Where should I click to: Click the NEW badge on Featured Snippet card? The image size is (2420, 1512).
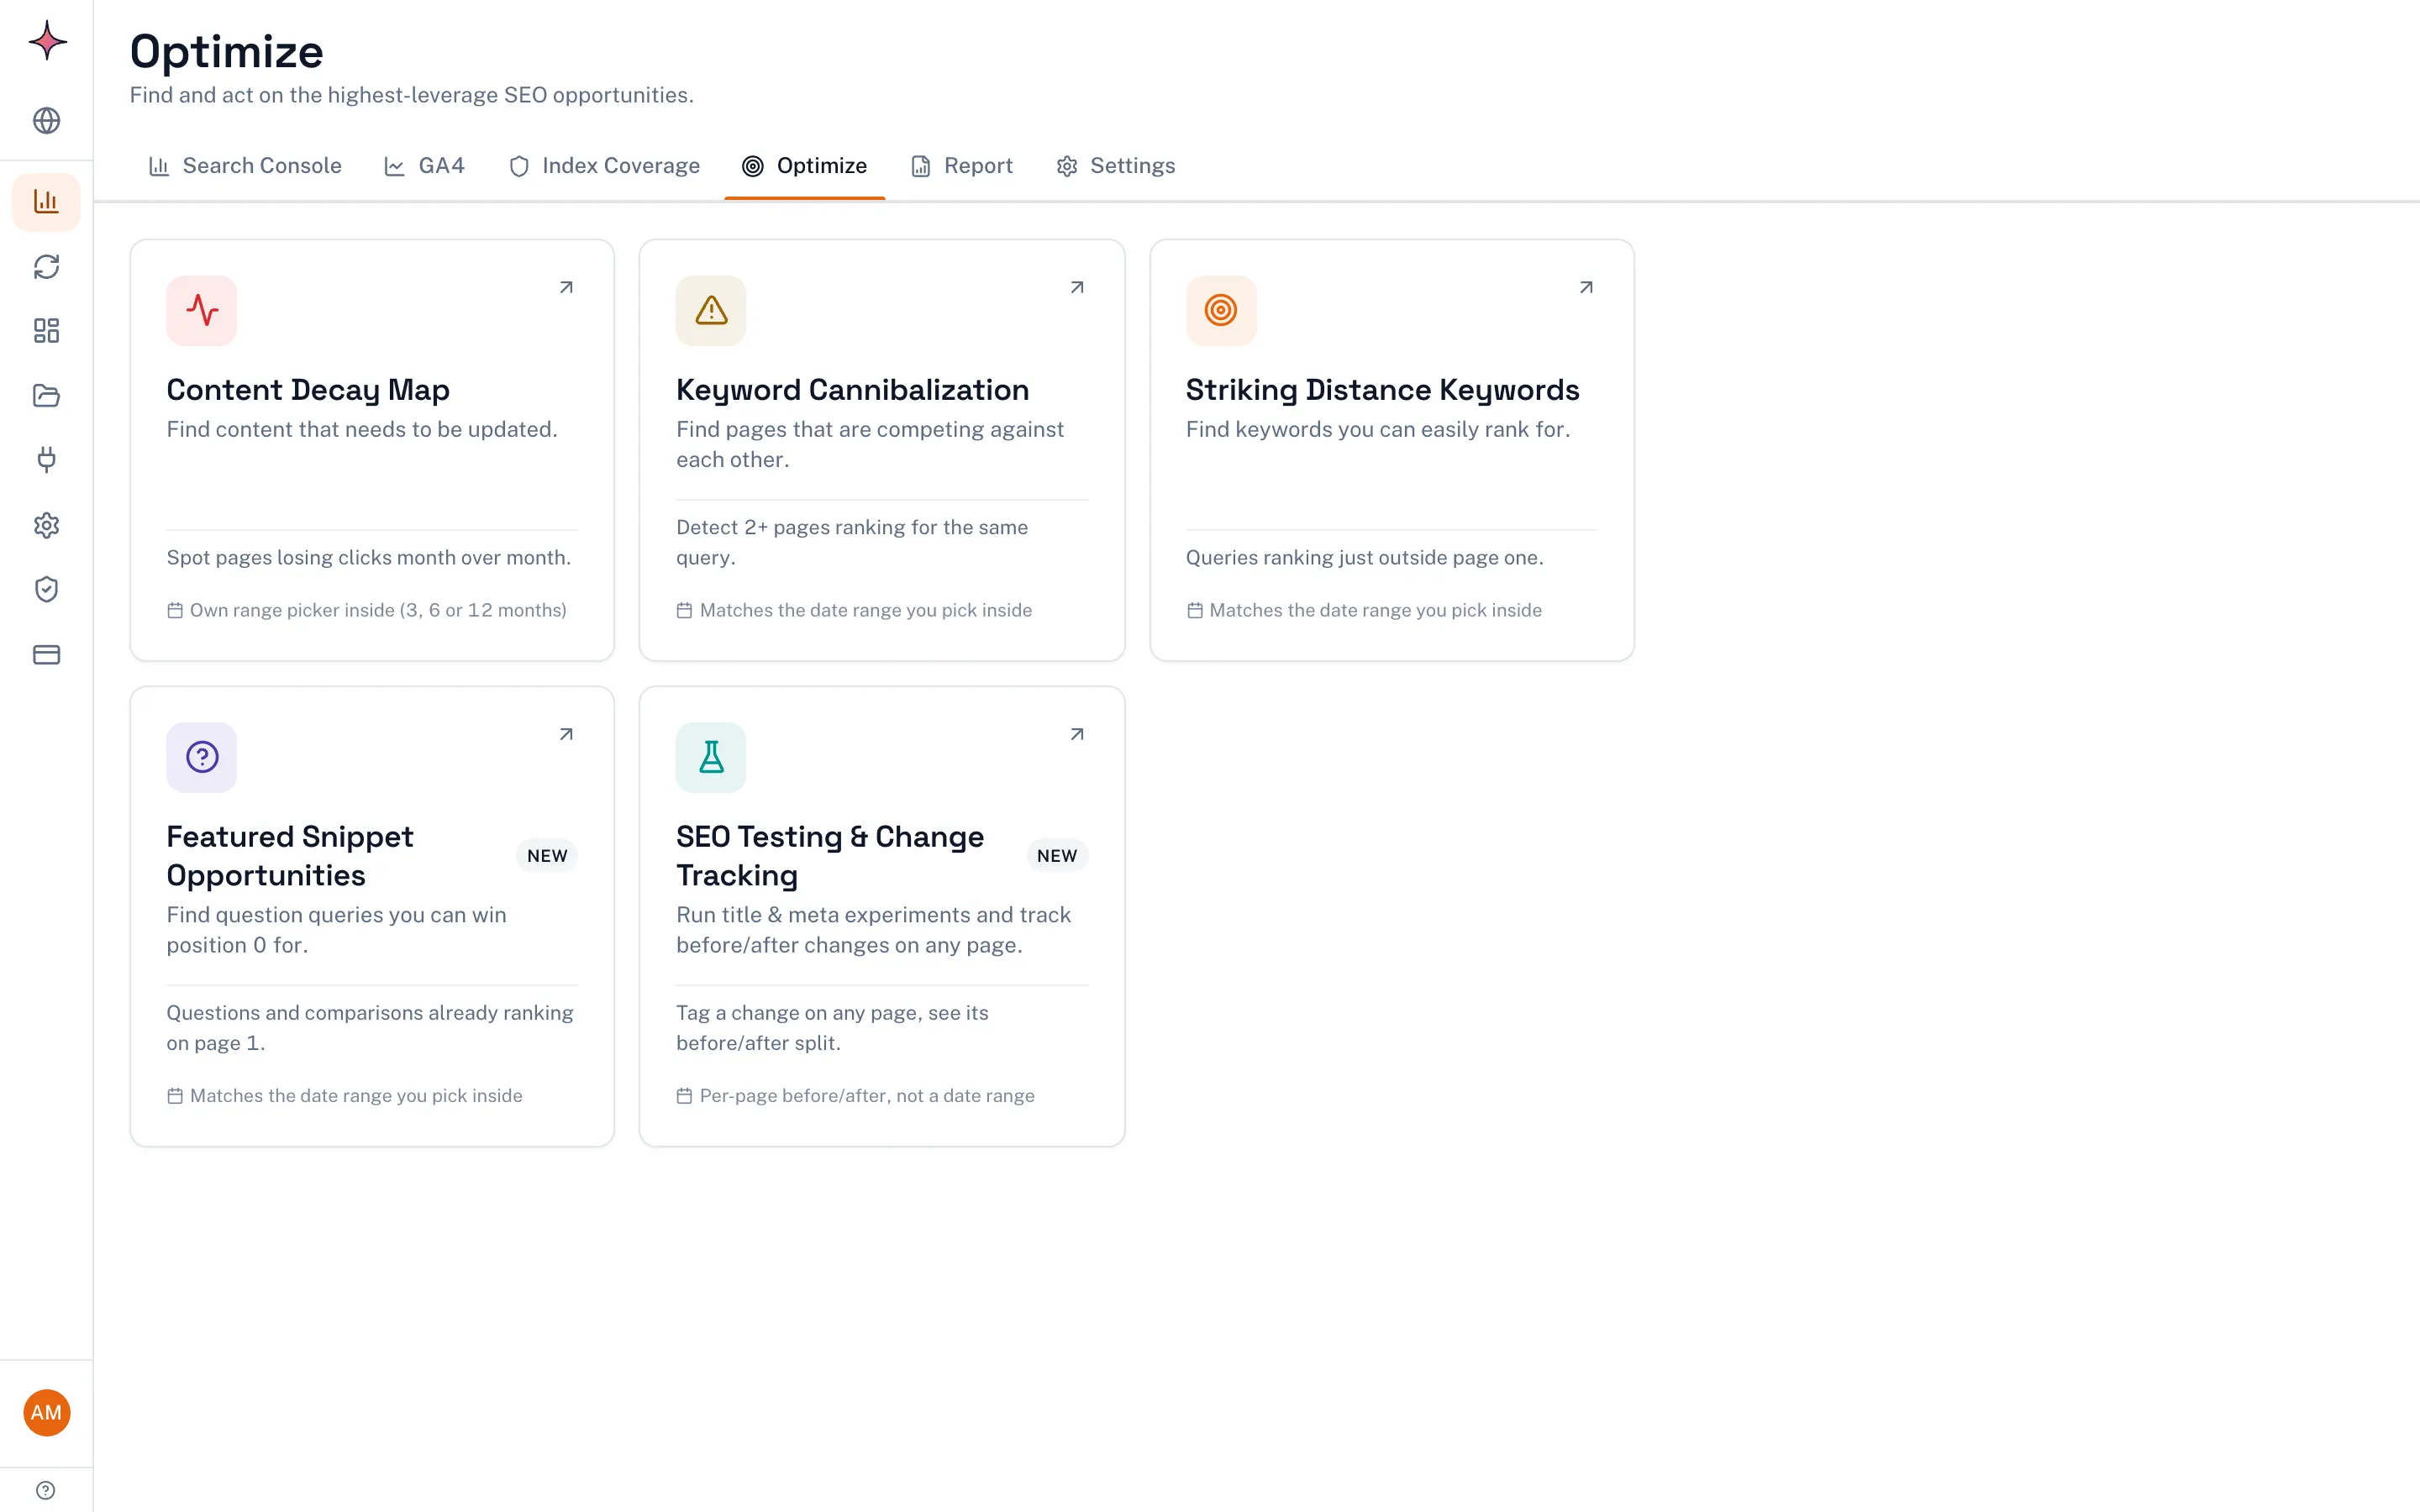547,856
